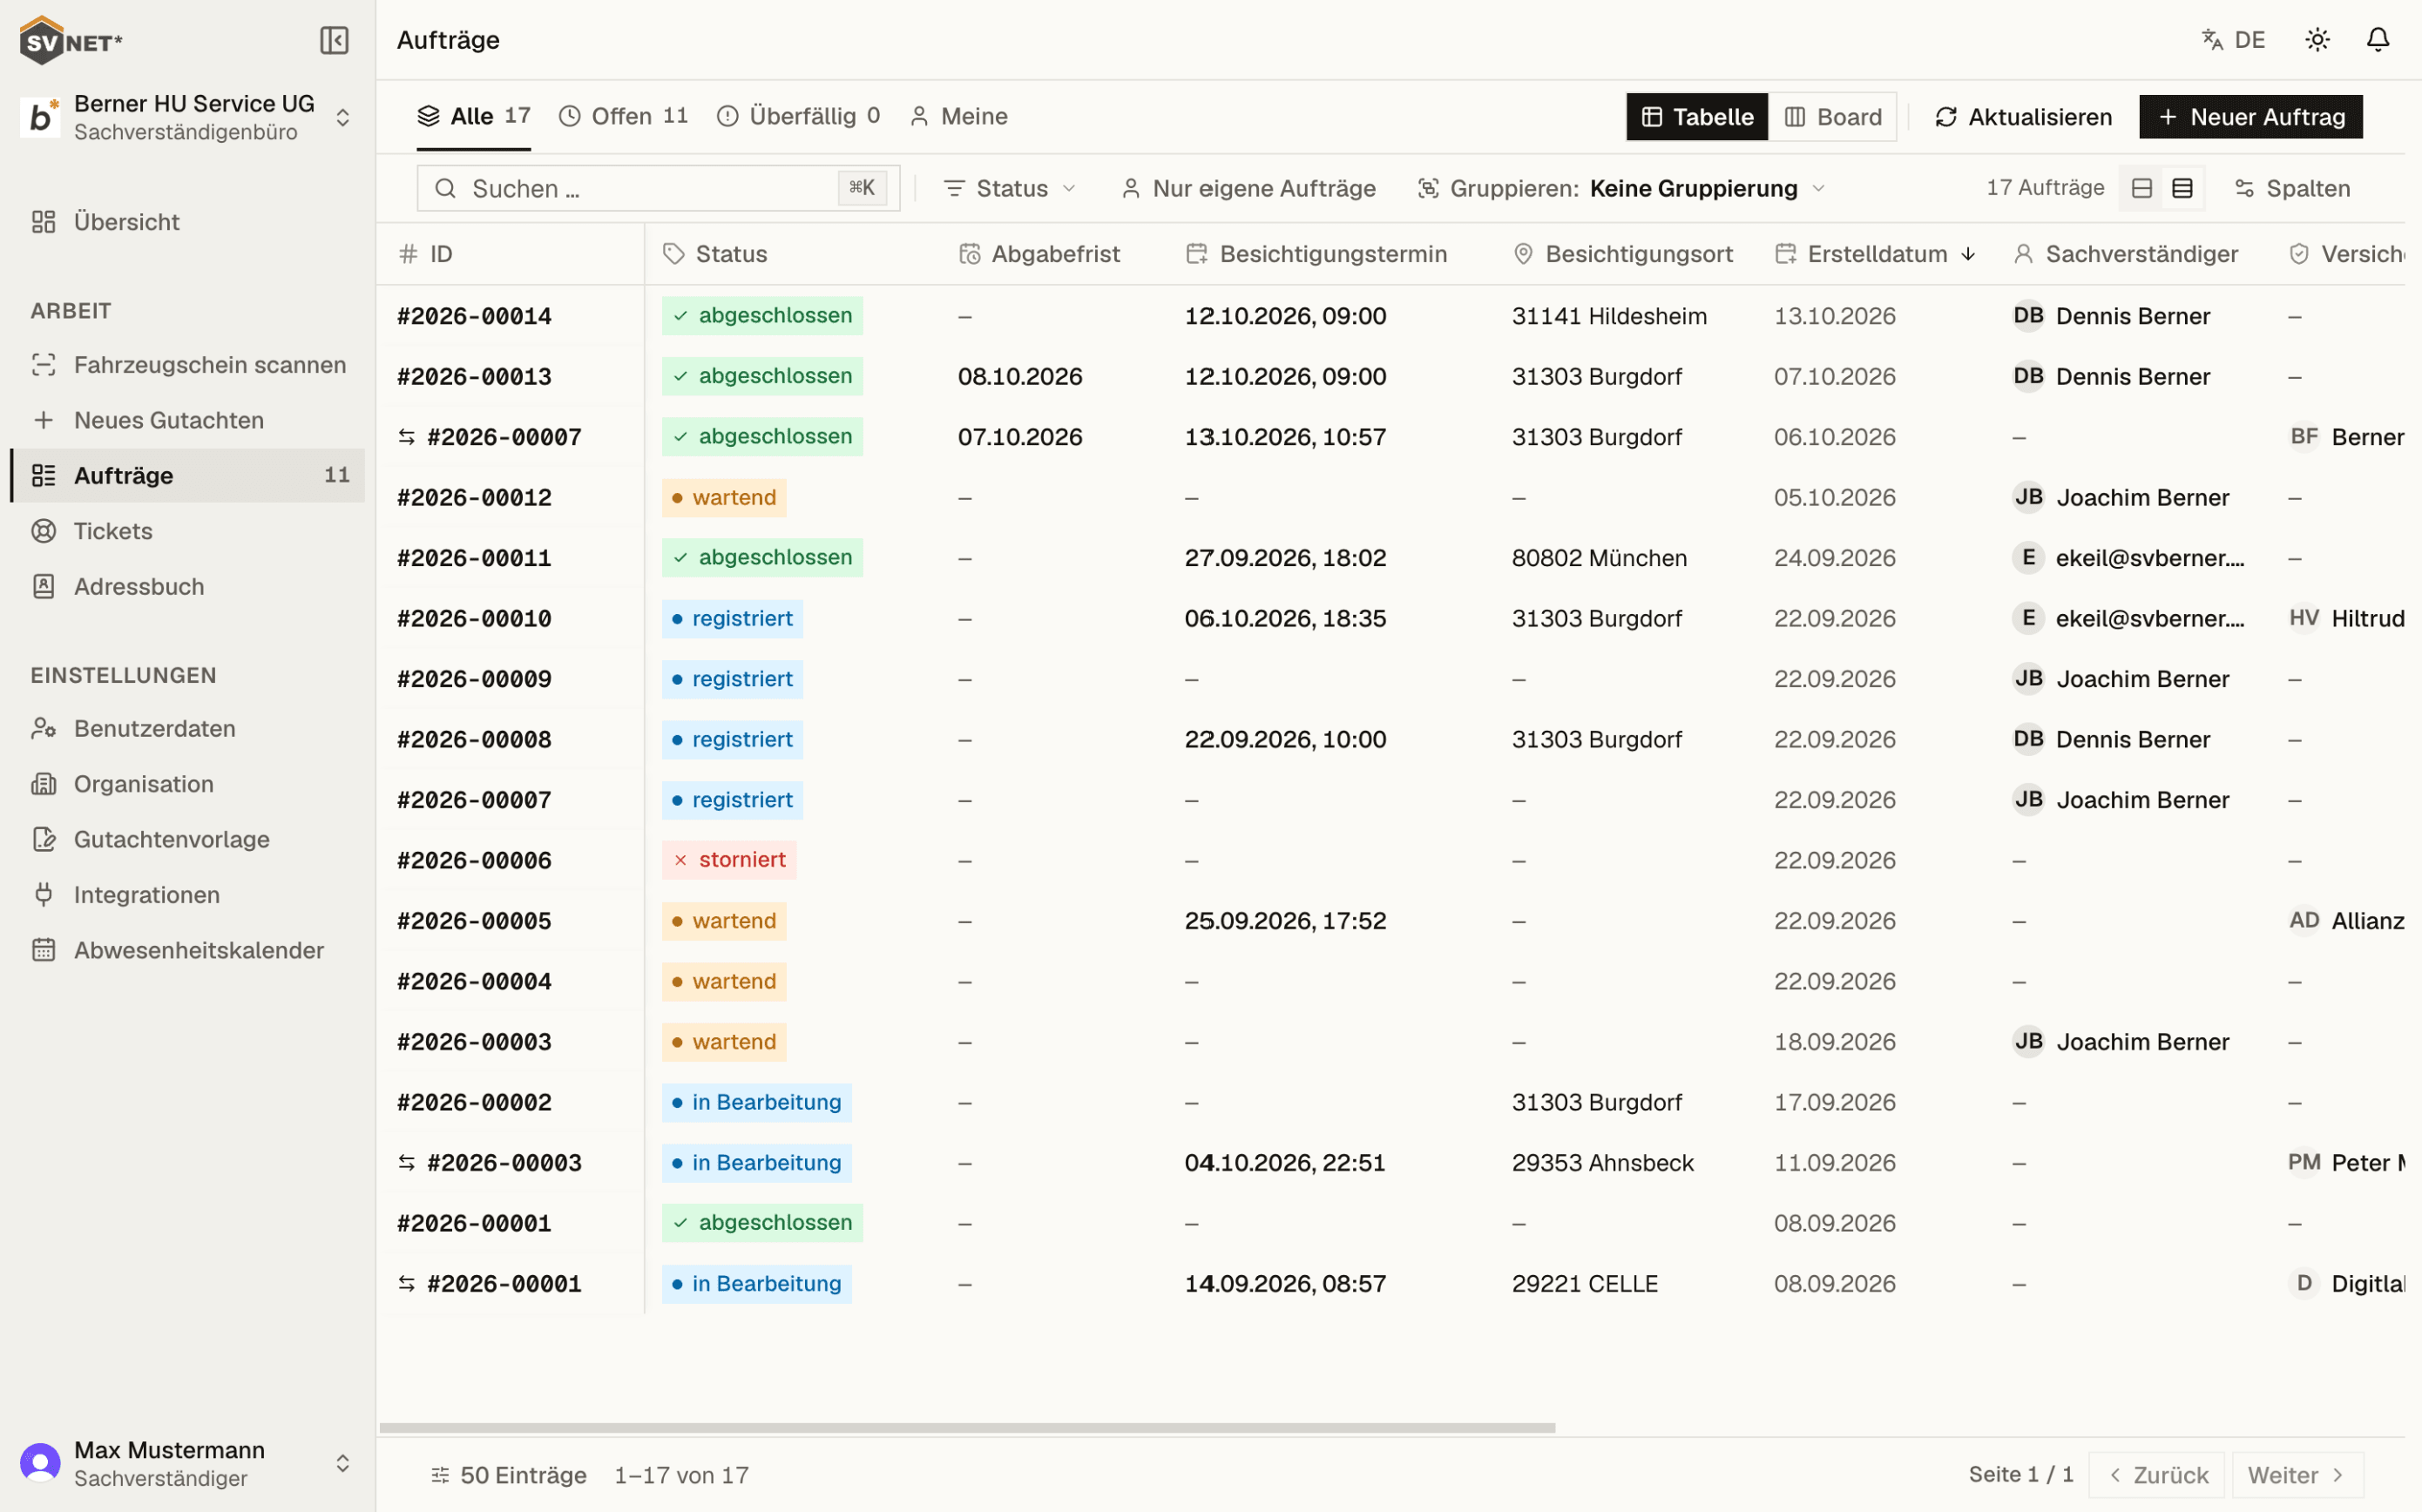Open 50 Einträge page size selector

coord(509,1475)
